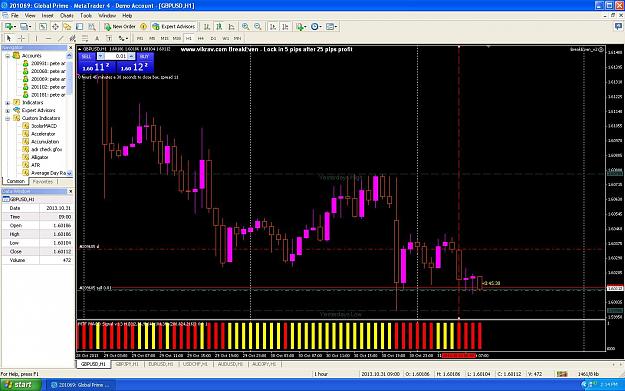Open the File menu
Image resolution: width=625 pixels, height=391 pixels.
15,16
